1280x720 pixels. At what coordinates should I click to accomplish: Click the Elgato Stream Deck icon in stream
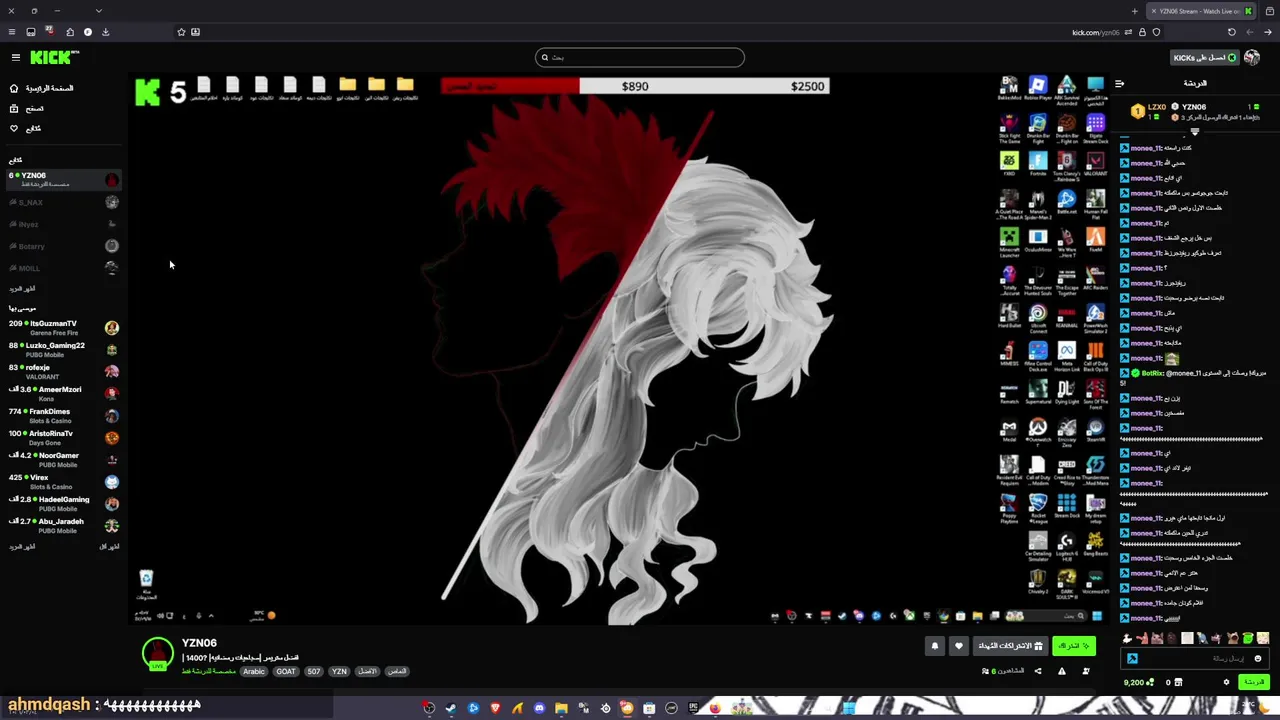click(x=1096, y=127)
